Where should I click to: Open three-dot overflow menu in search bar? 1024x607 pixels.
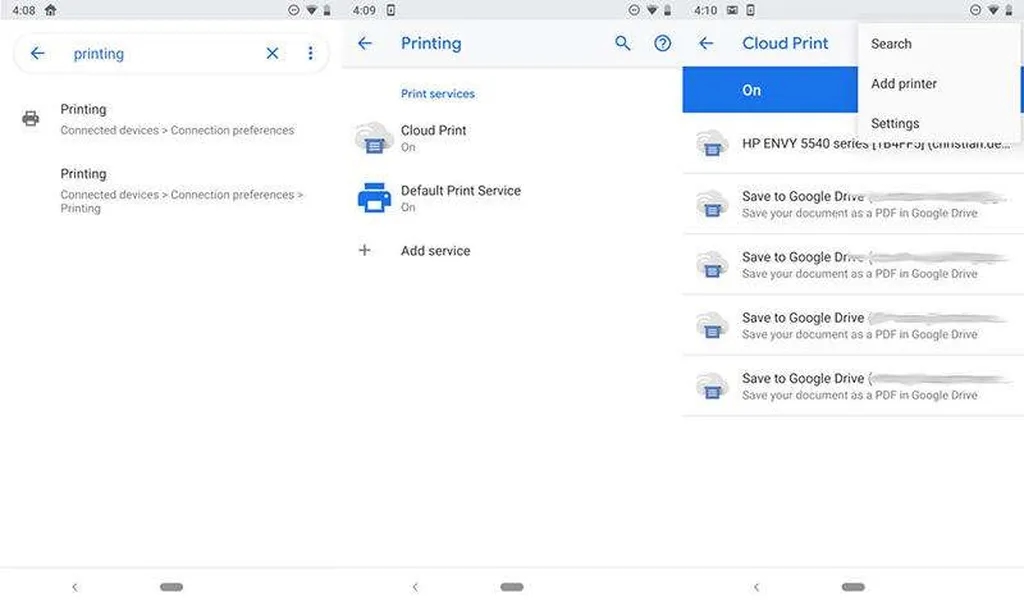[x=310, y=53]
